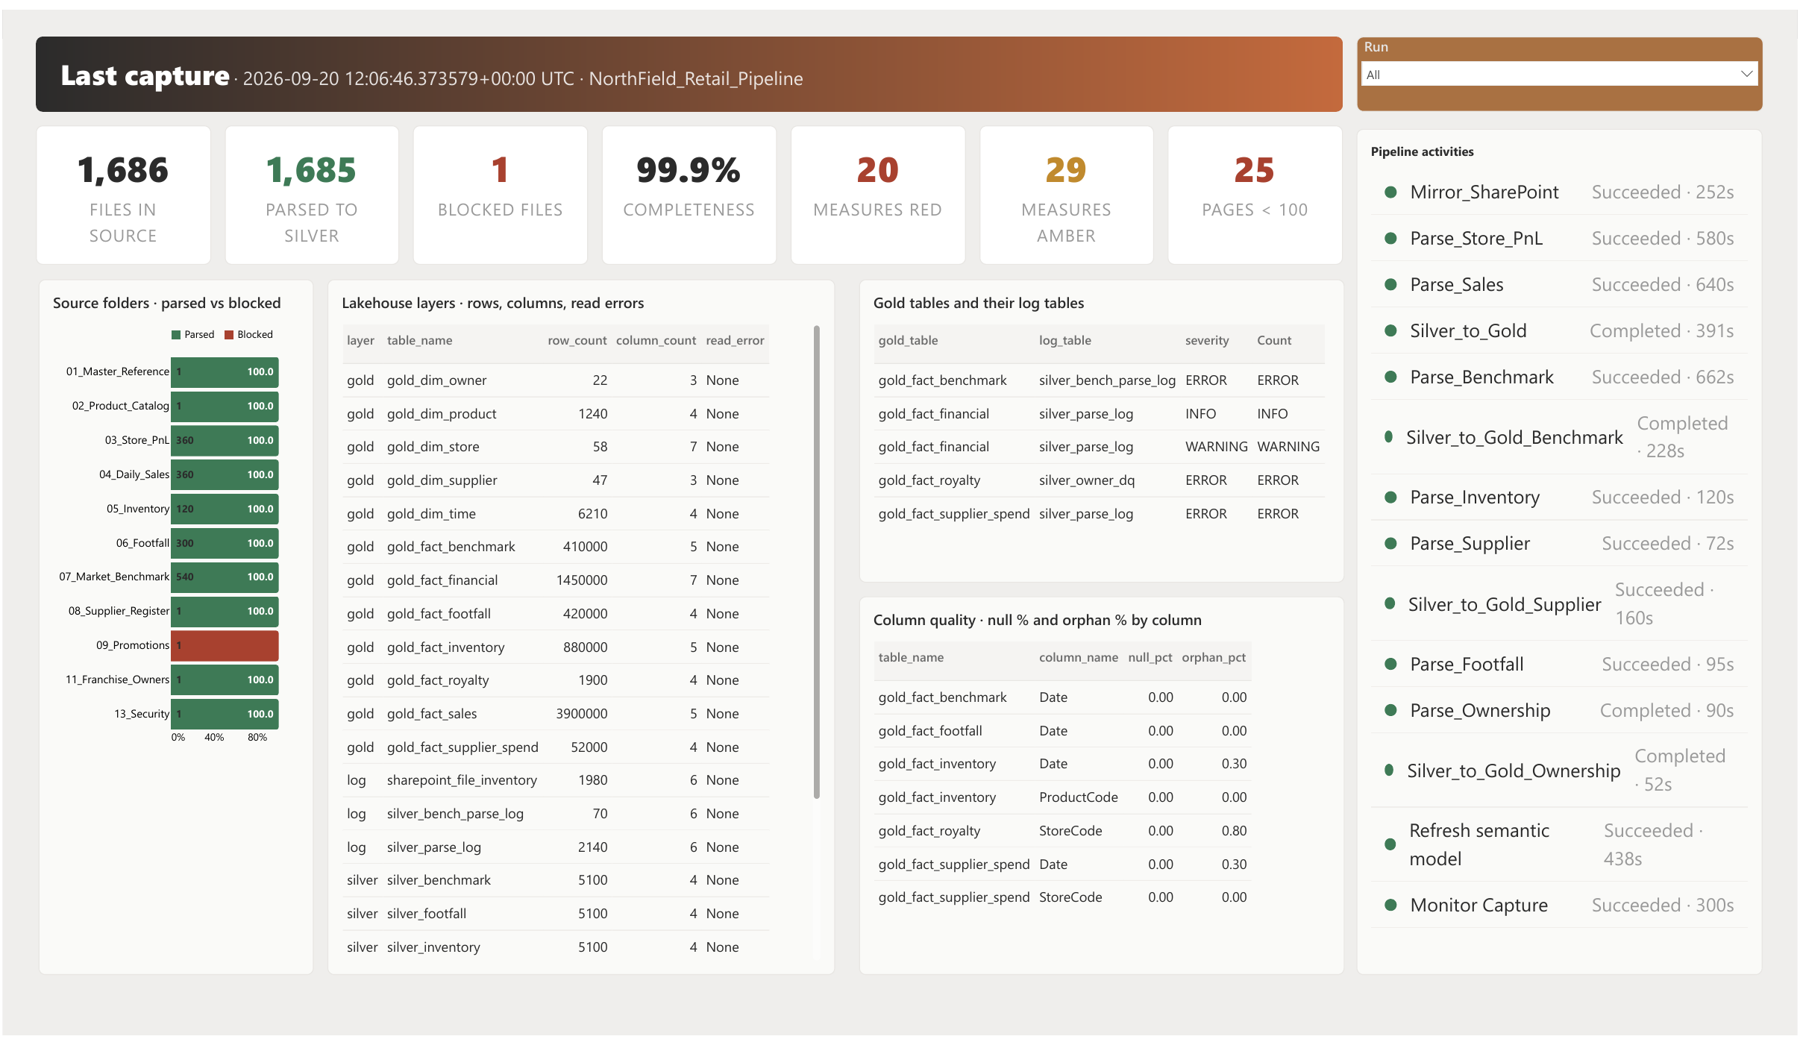Select the Monitor Capture status dot

click(x=1390, y=905)
